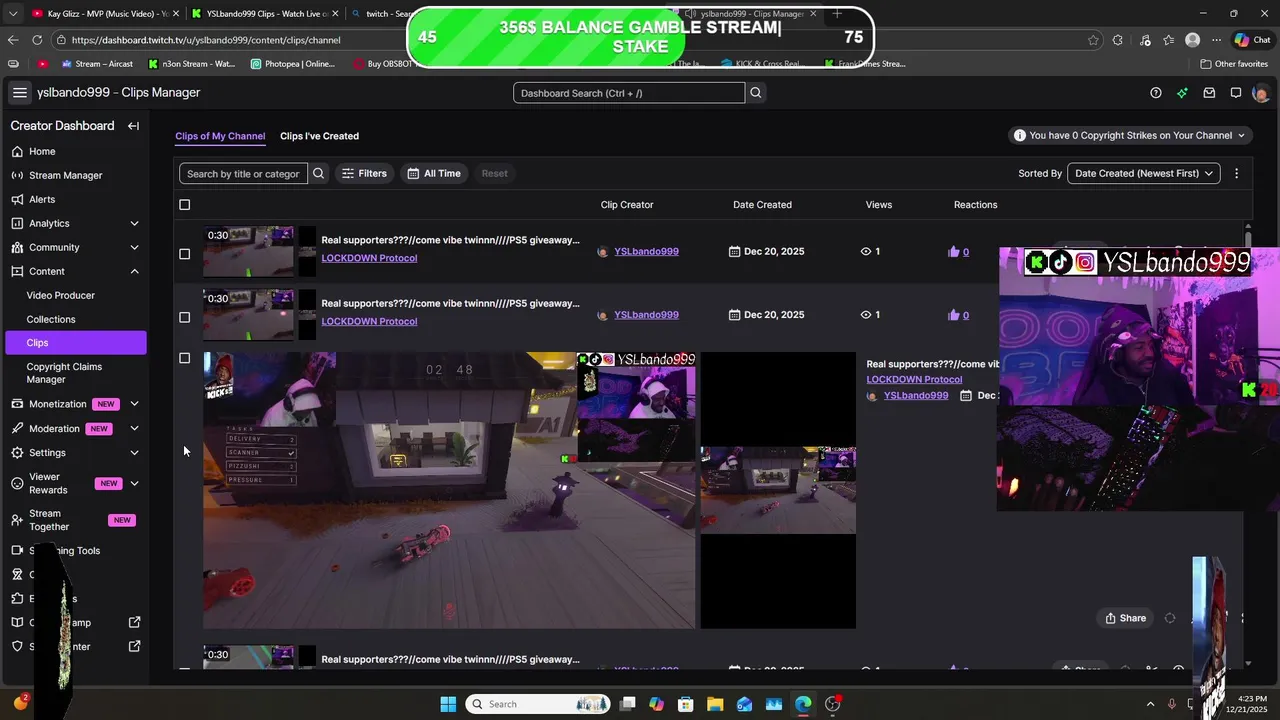Image resolution: width=1280 pixels, height=720 pixels.
Task: Open the Sorted By date dropdown
Action: (x=1144, y=173)
